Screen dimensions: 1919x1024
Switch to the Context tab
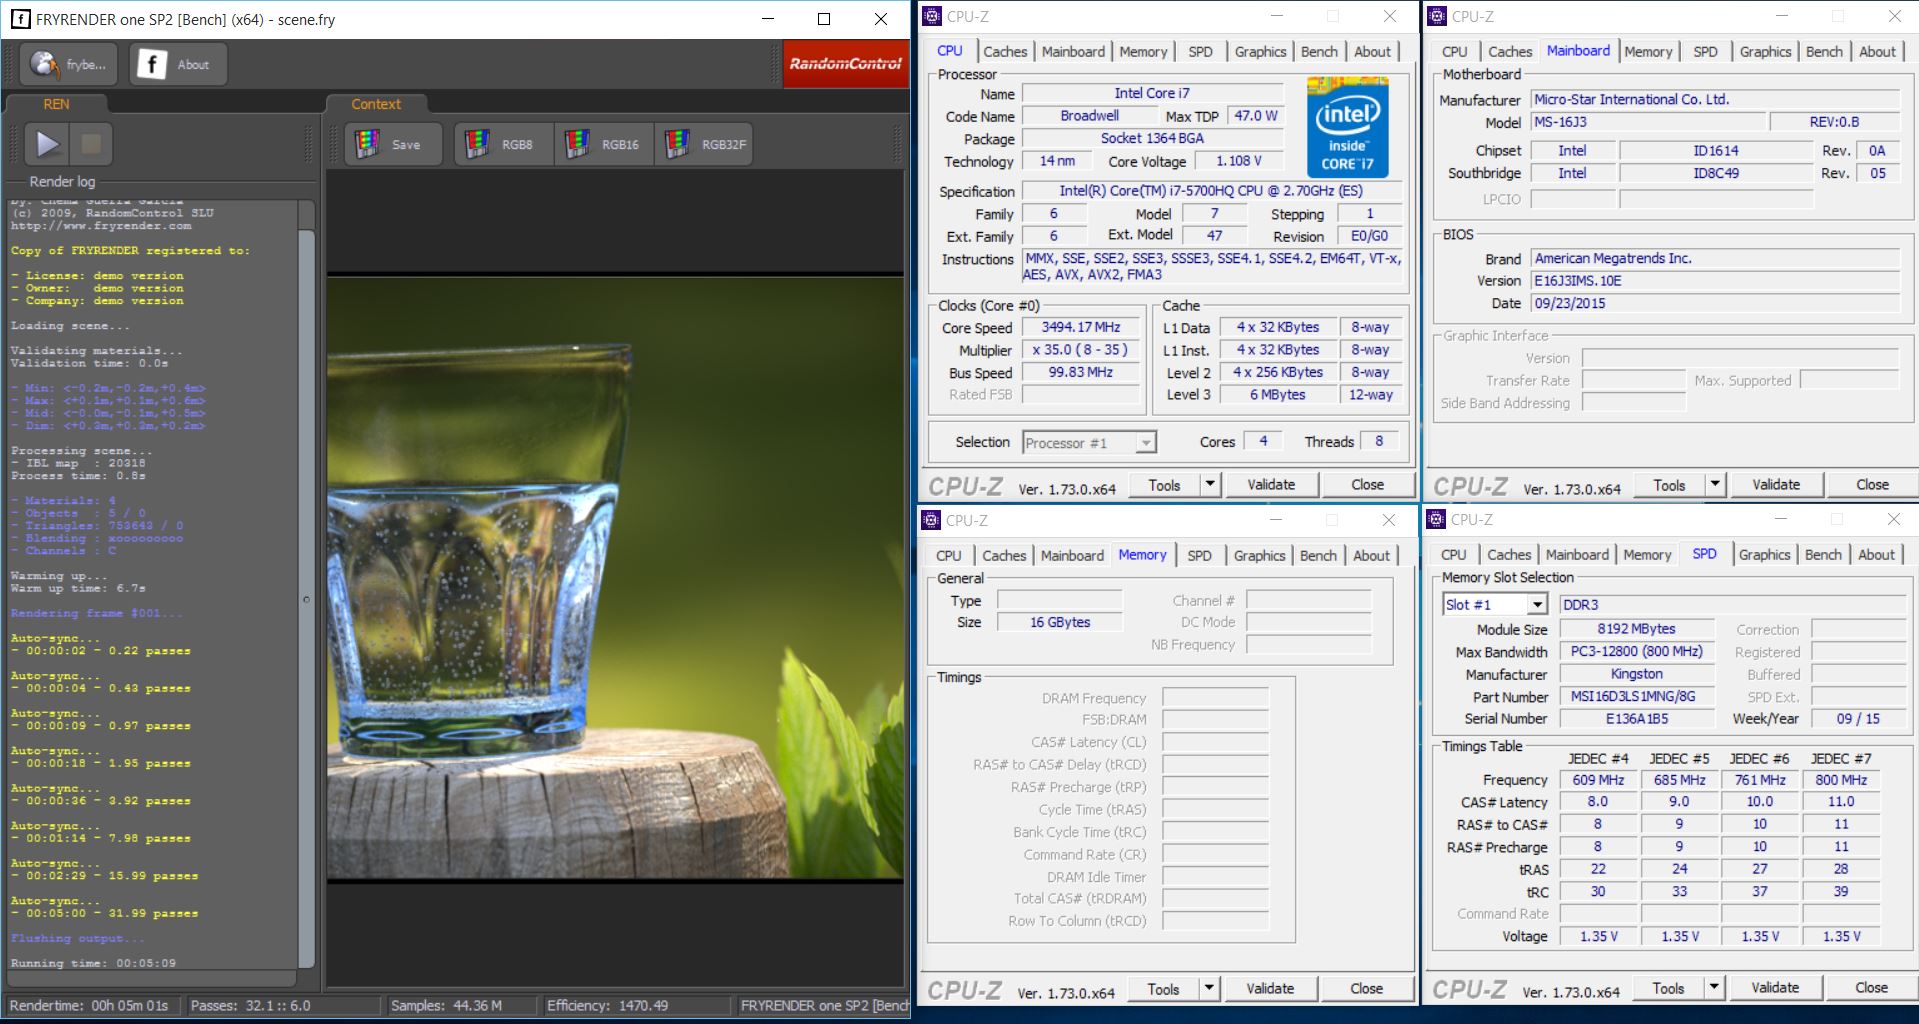[x=376, y=104]
